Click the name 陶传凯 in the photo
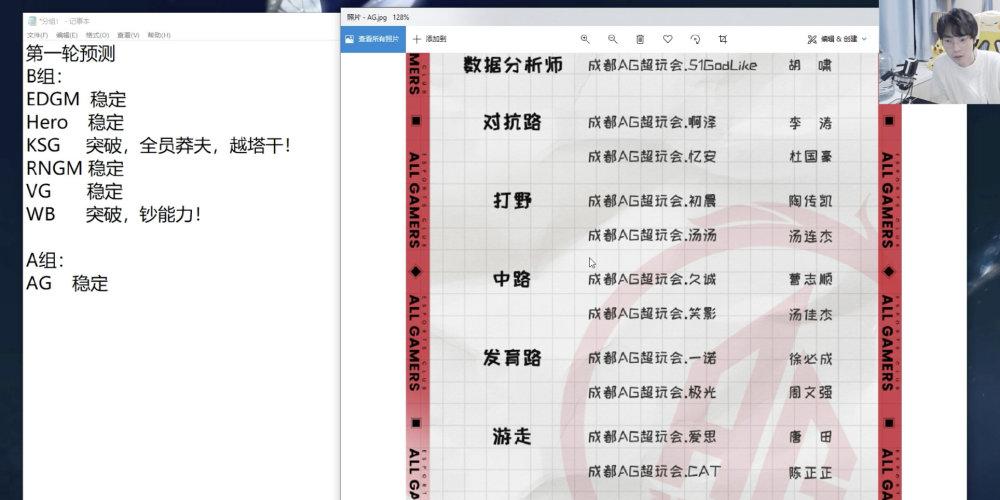The height and width of the screenshot is (500, 1000). [x=811, y=202]
